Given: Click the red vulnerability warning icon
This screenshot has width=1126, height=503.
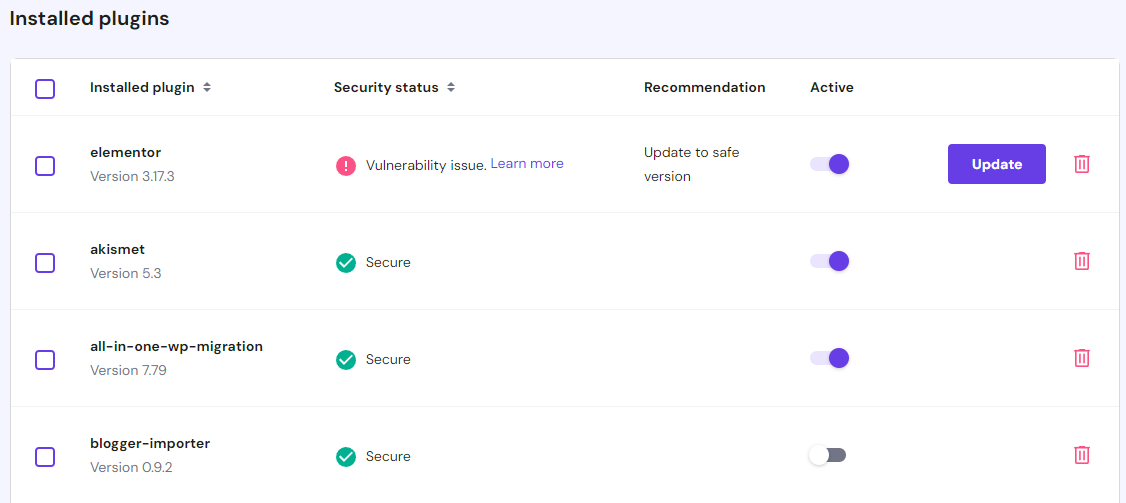Looking at the screenshot, I should pyautogui.click(x=346, y=166).
